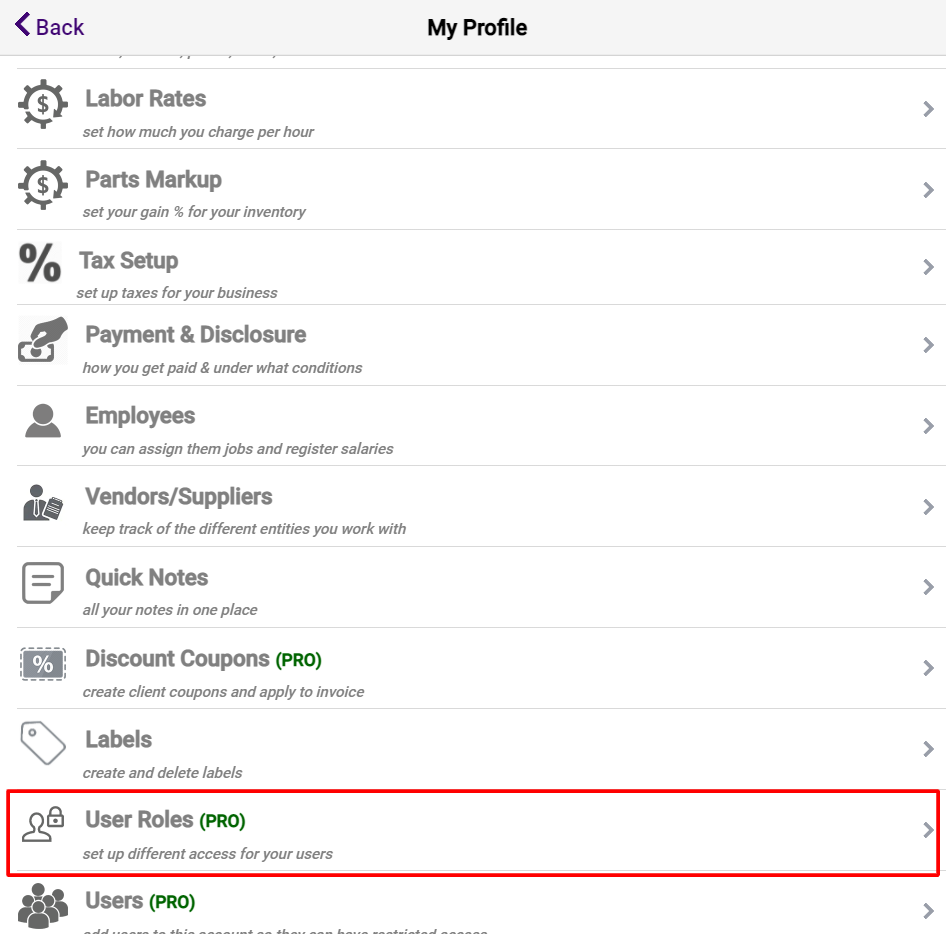Screen dimensions: 946x934
Task: Expand the Labor Rates row chevron
Action: point(928,109)
